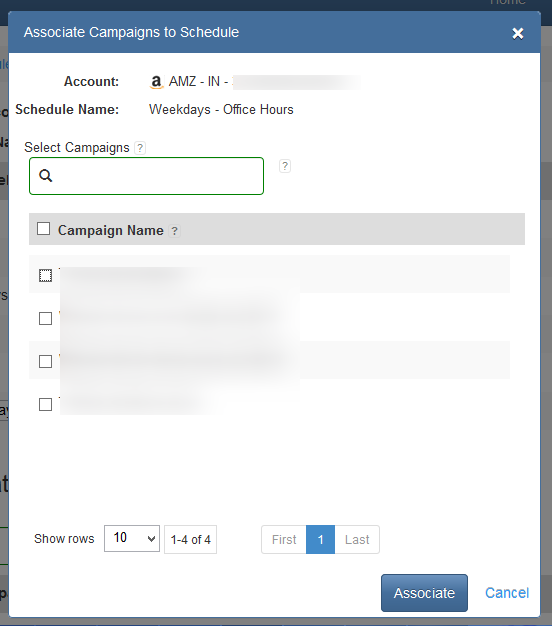Click the 1-4 of 4 row count box

190,539
